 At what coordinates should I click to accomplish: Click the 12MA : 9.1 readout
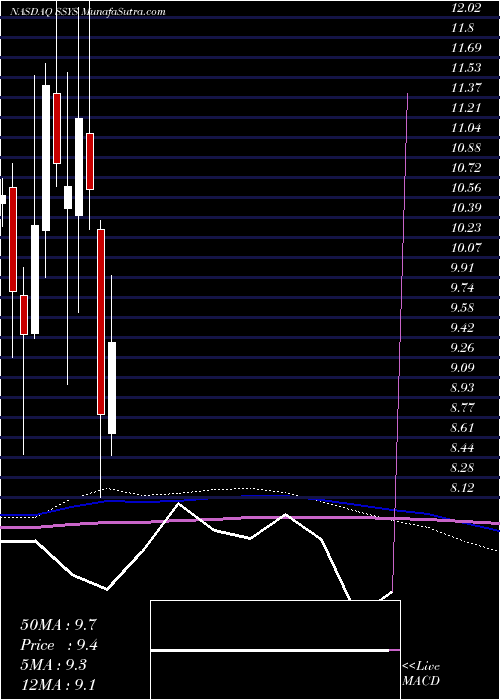tap(58, 684)
